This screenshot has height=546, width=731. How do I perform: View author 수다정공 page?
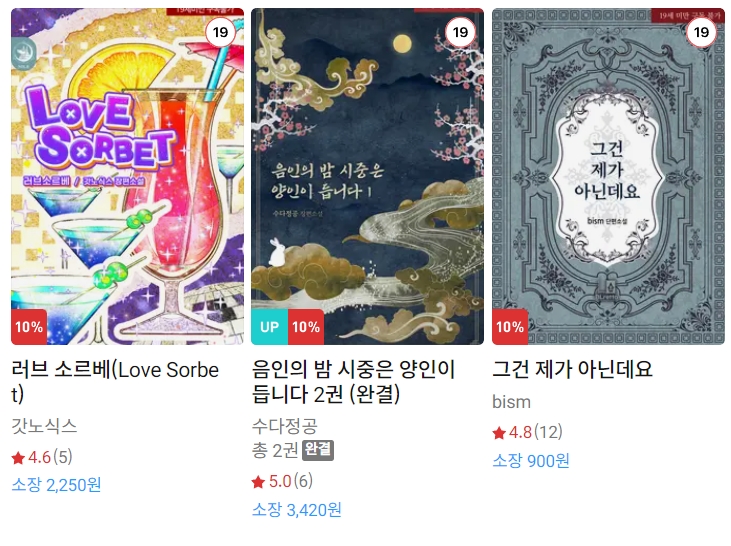(285, 426)
